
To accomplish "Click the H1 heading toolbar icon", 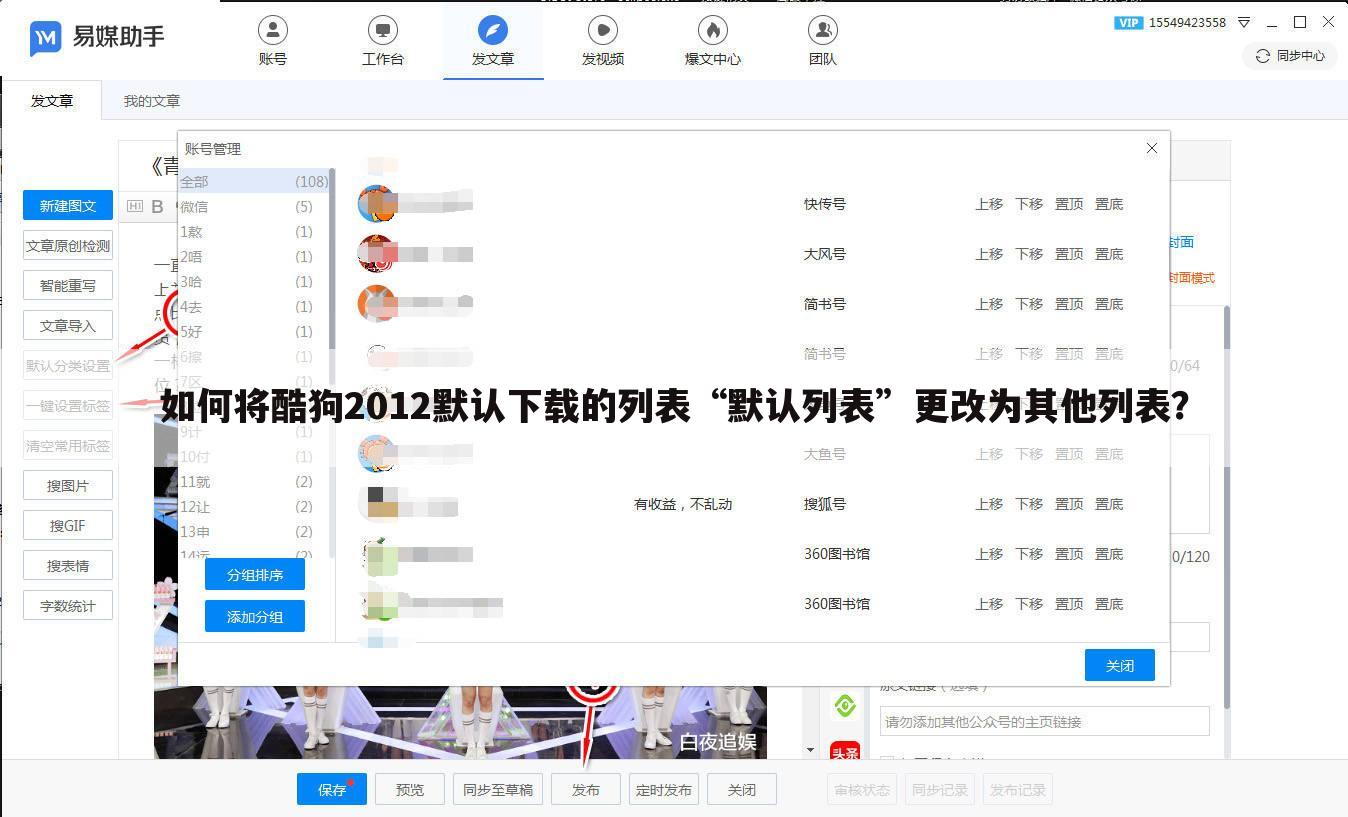I will pyautogui.click(x=135, y=207).
